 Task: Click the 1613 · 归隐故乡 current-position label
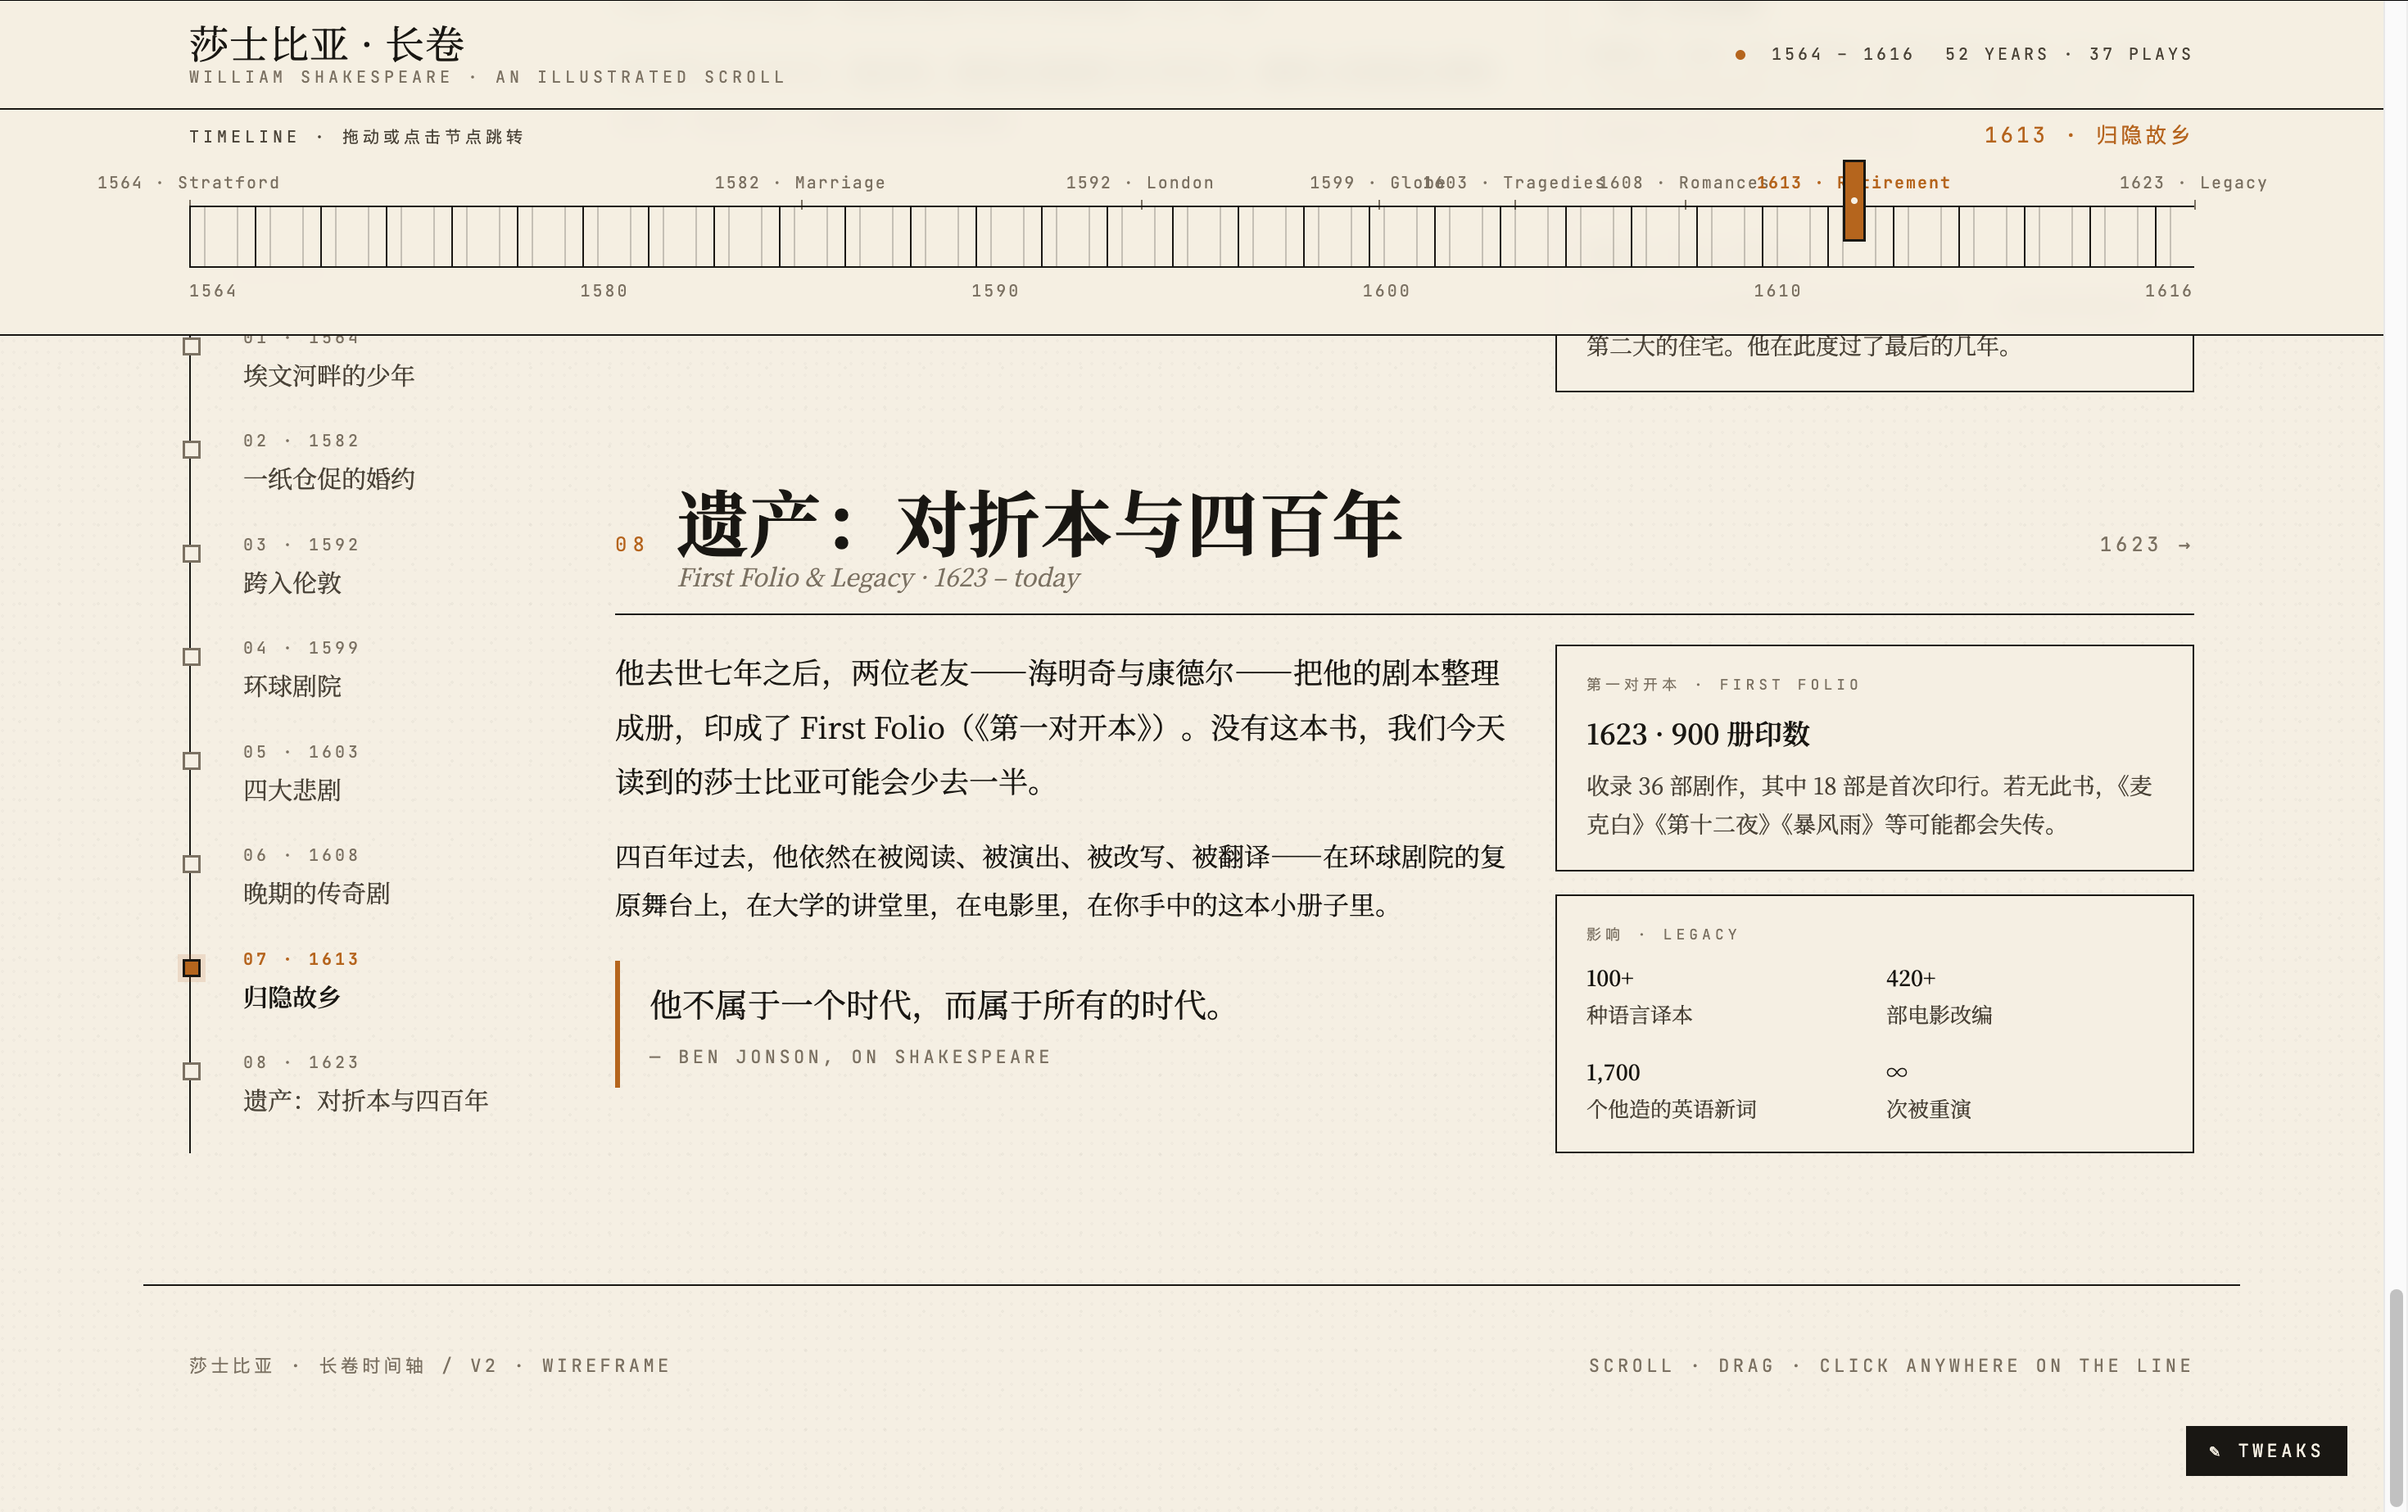(x=2088, y=135)
